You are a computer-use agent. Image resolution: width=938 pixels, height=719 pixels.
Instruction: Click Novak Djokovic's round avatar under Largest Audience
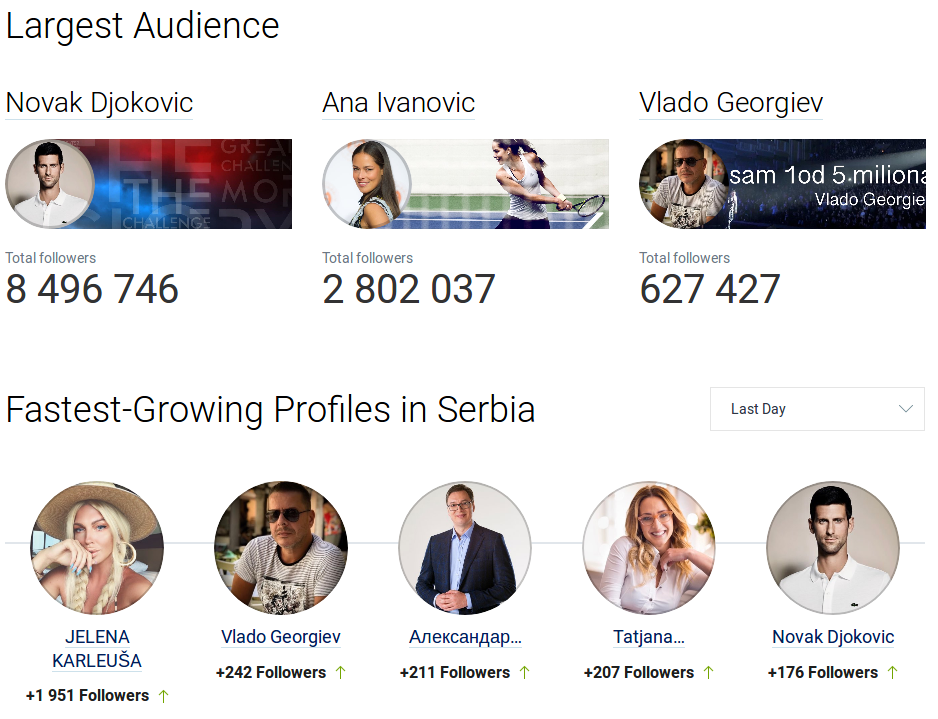[x=50, y=184]
